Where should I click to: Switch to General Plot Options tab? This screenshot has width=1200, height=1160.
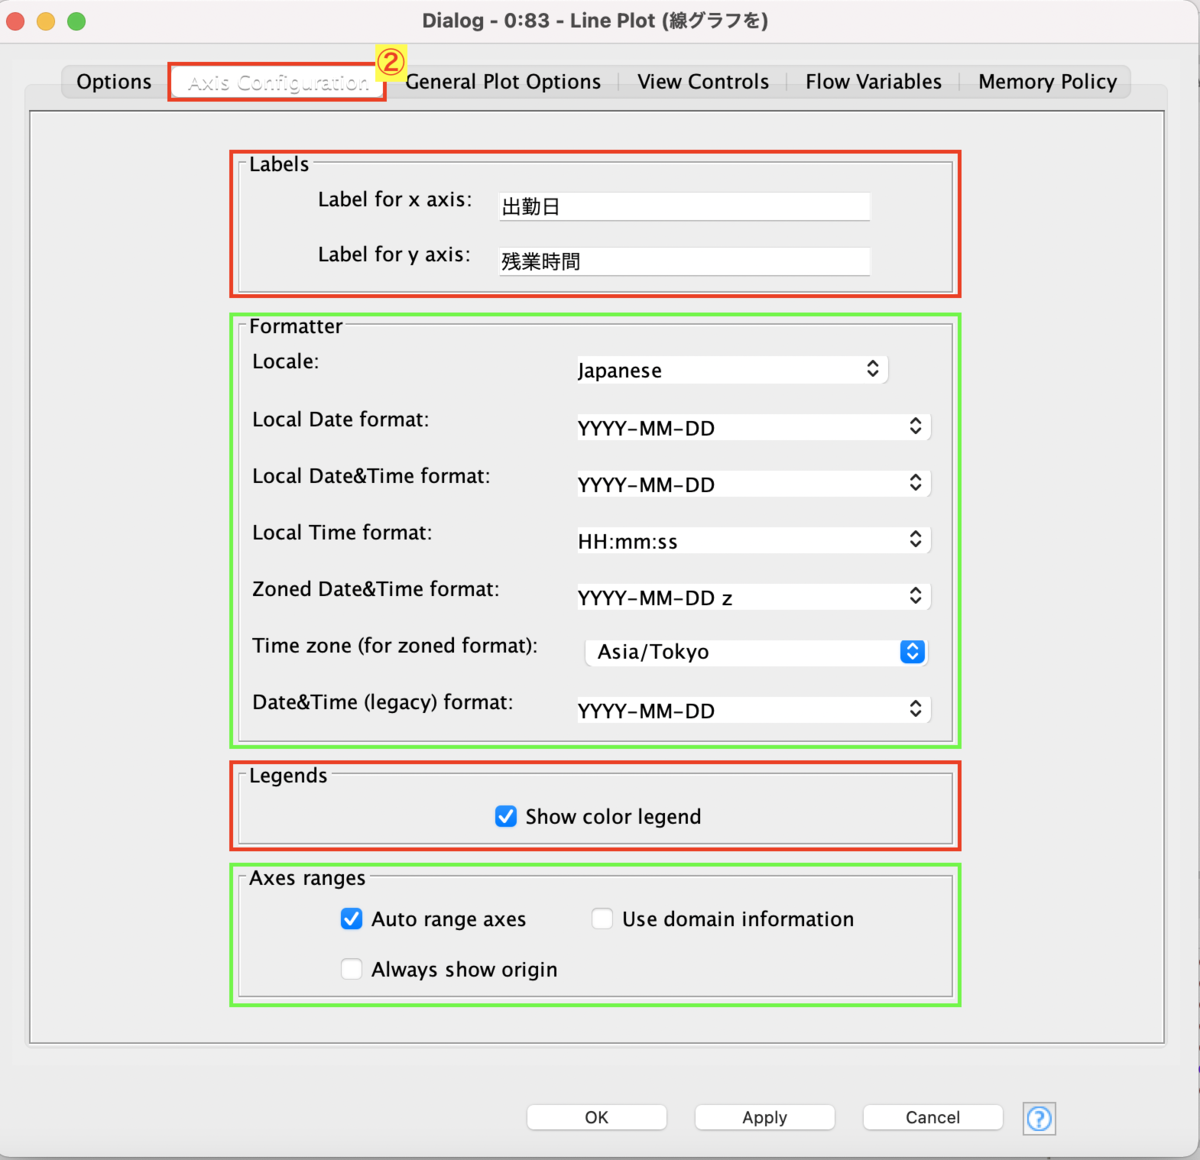pos(503,82)
